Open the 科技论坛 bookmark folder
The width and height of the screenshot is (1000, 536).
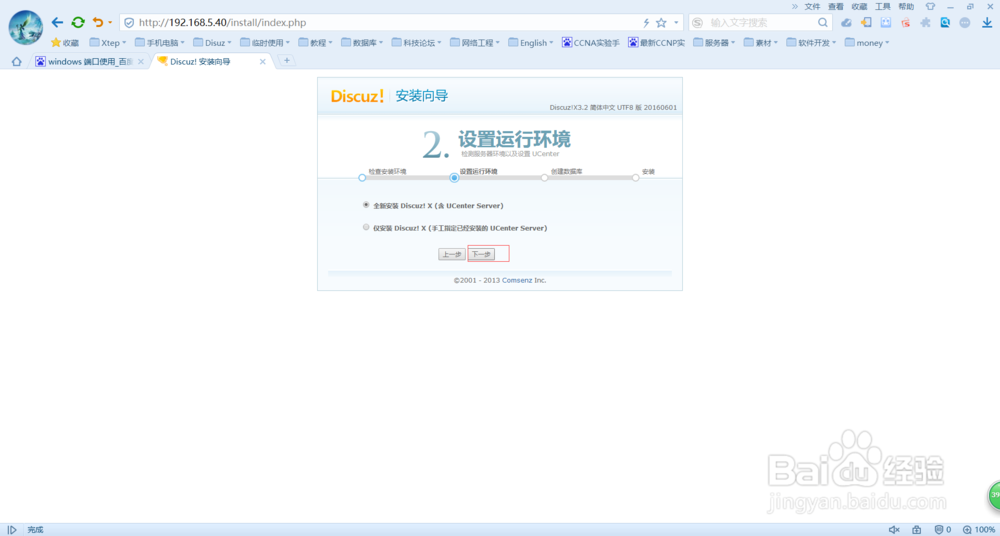416,43
